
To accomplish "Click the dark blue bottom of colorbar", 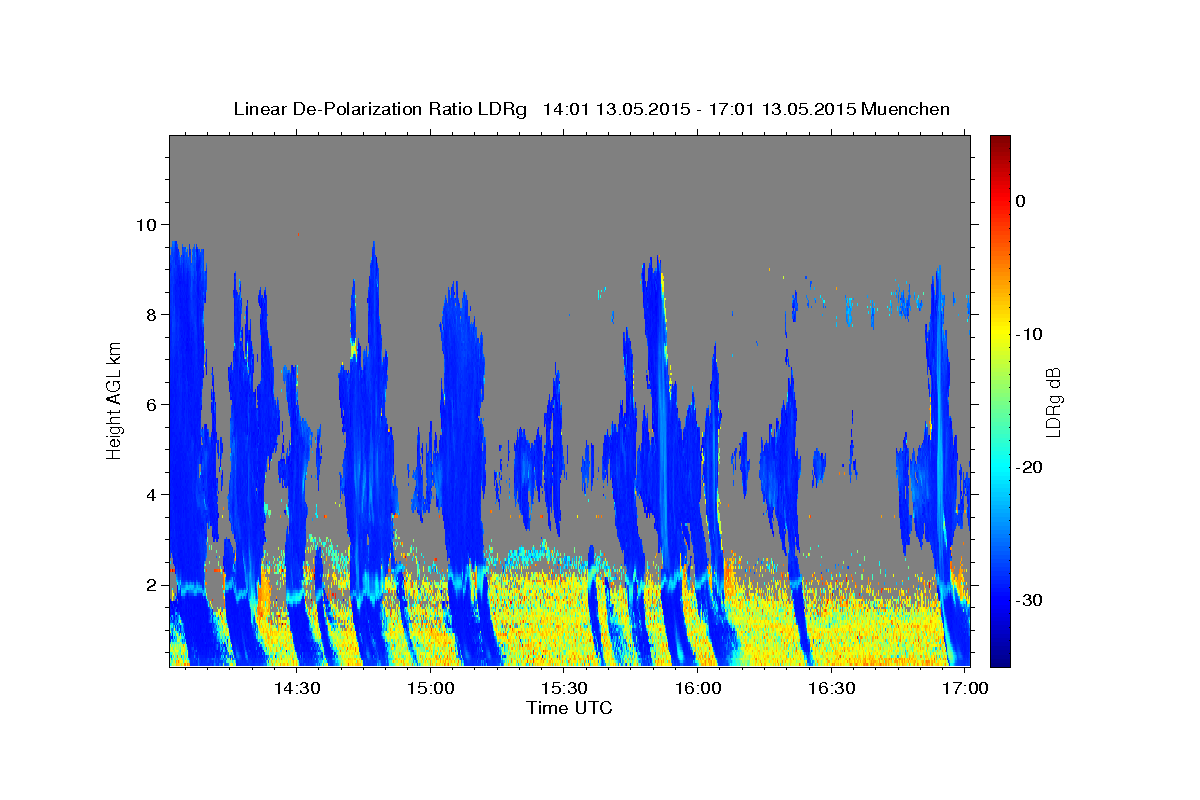I will pyautogui.click(x=1000, y=658).
